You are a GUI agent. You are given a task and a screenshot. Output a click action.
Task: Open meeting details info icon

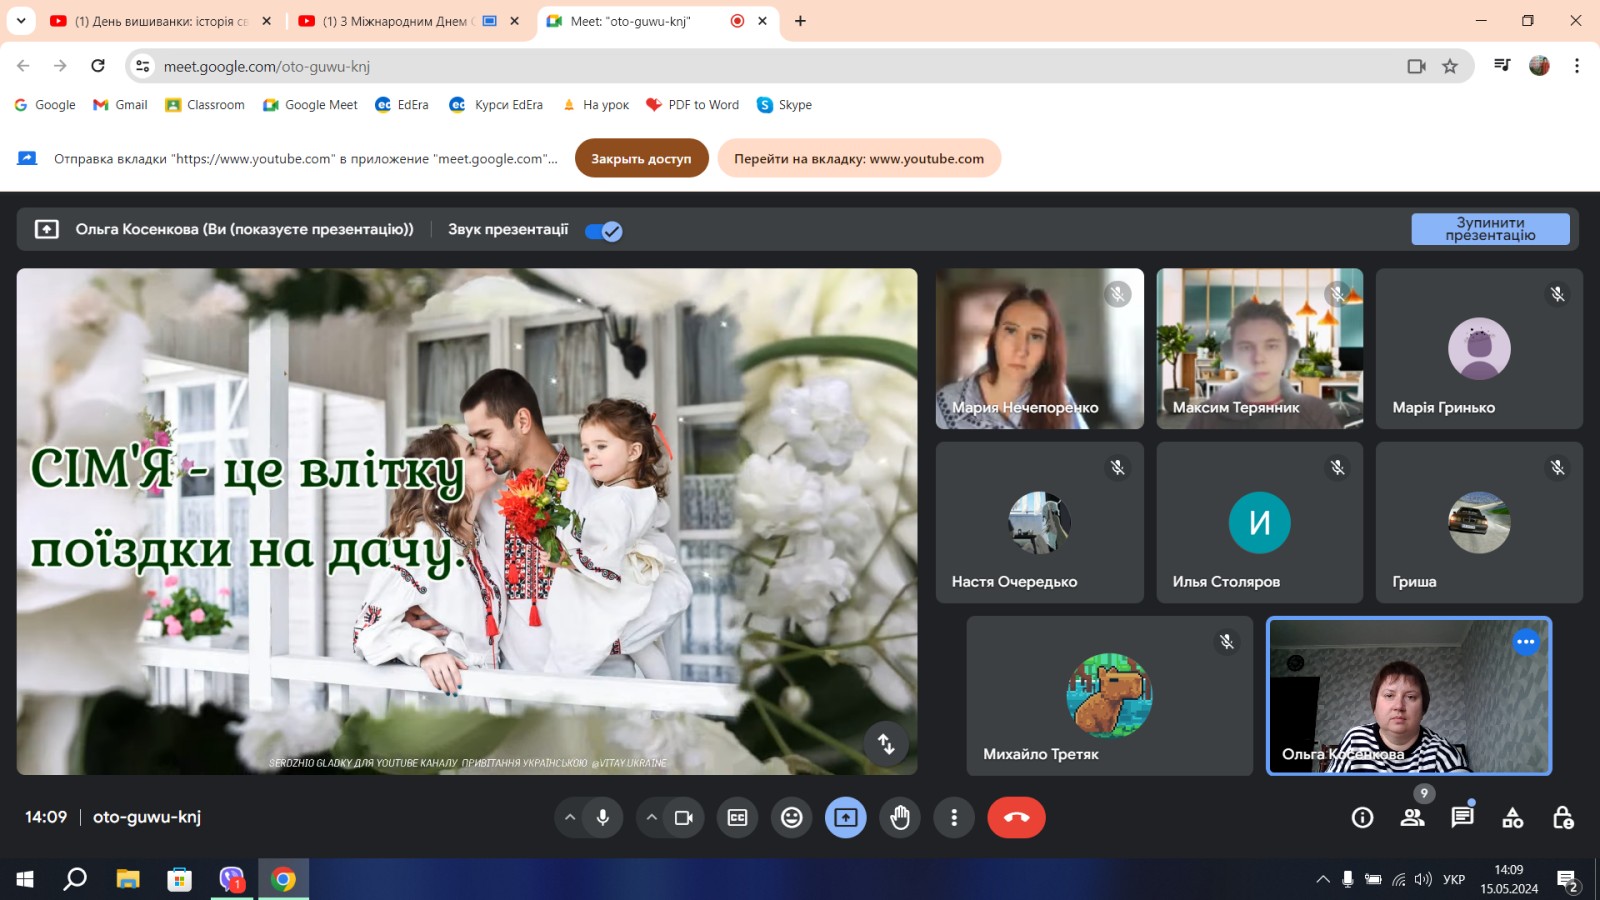pyautogui.click(x=1362, y=818)
